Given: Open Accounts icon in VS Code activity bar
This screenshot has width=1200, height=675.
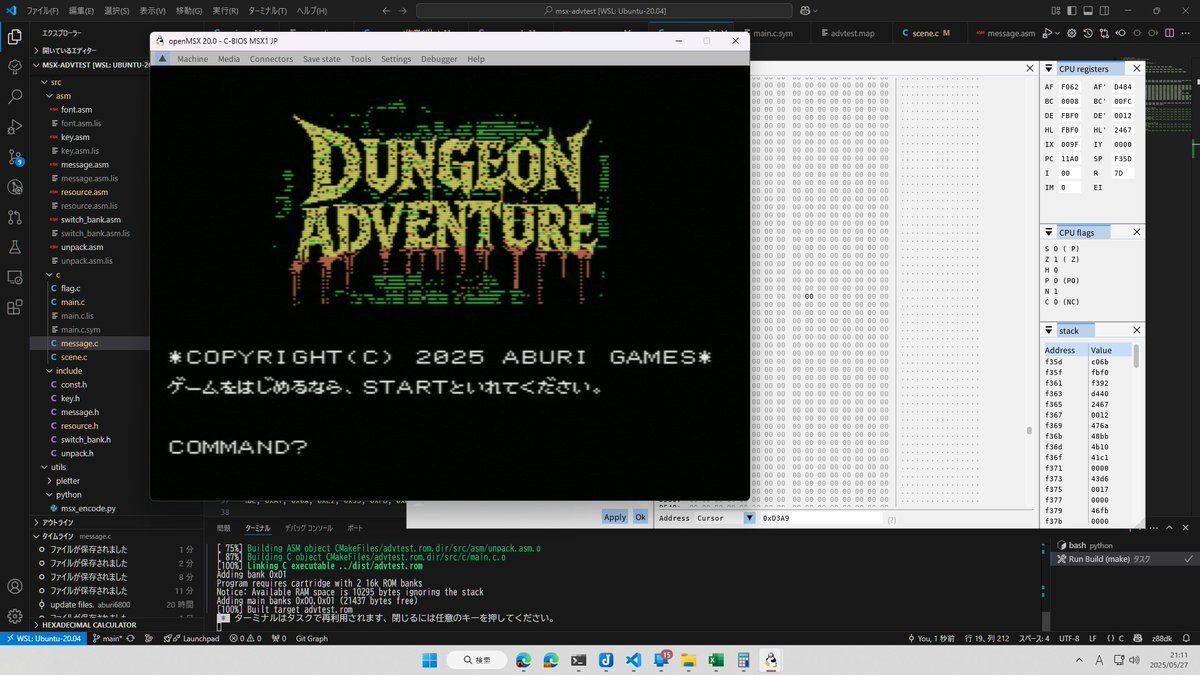Looking at the screenshot, I should [x=15, y=587].
